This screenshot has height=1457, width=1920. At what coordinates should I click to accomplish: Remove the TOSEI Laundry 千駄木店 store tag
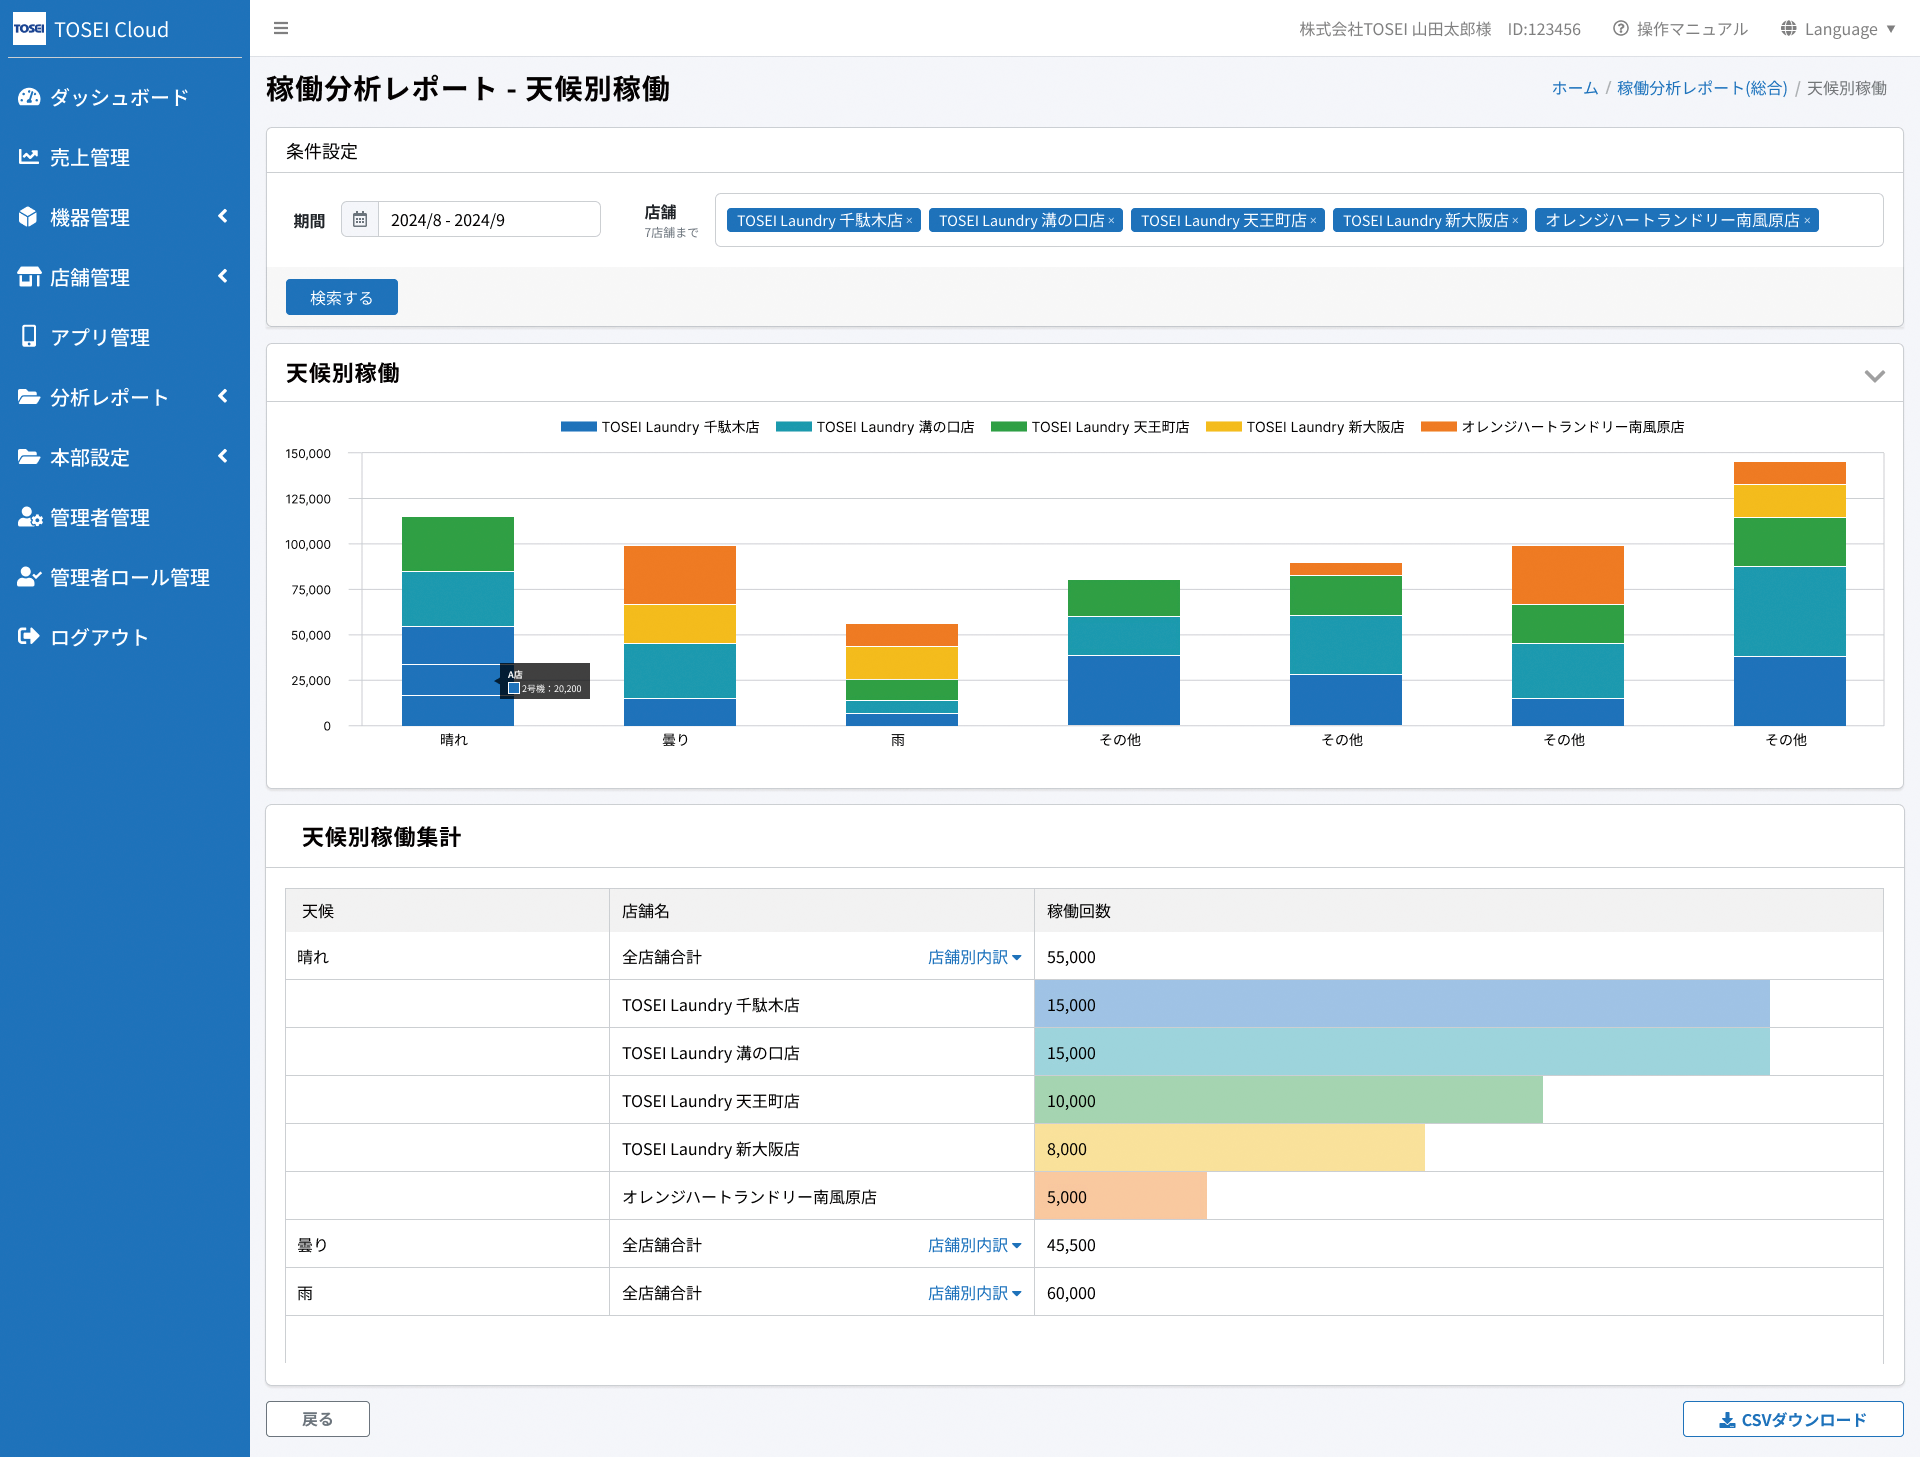pos(909,221)
